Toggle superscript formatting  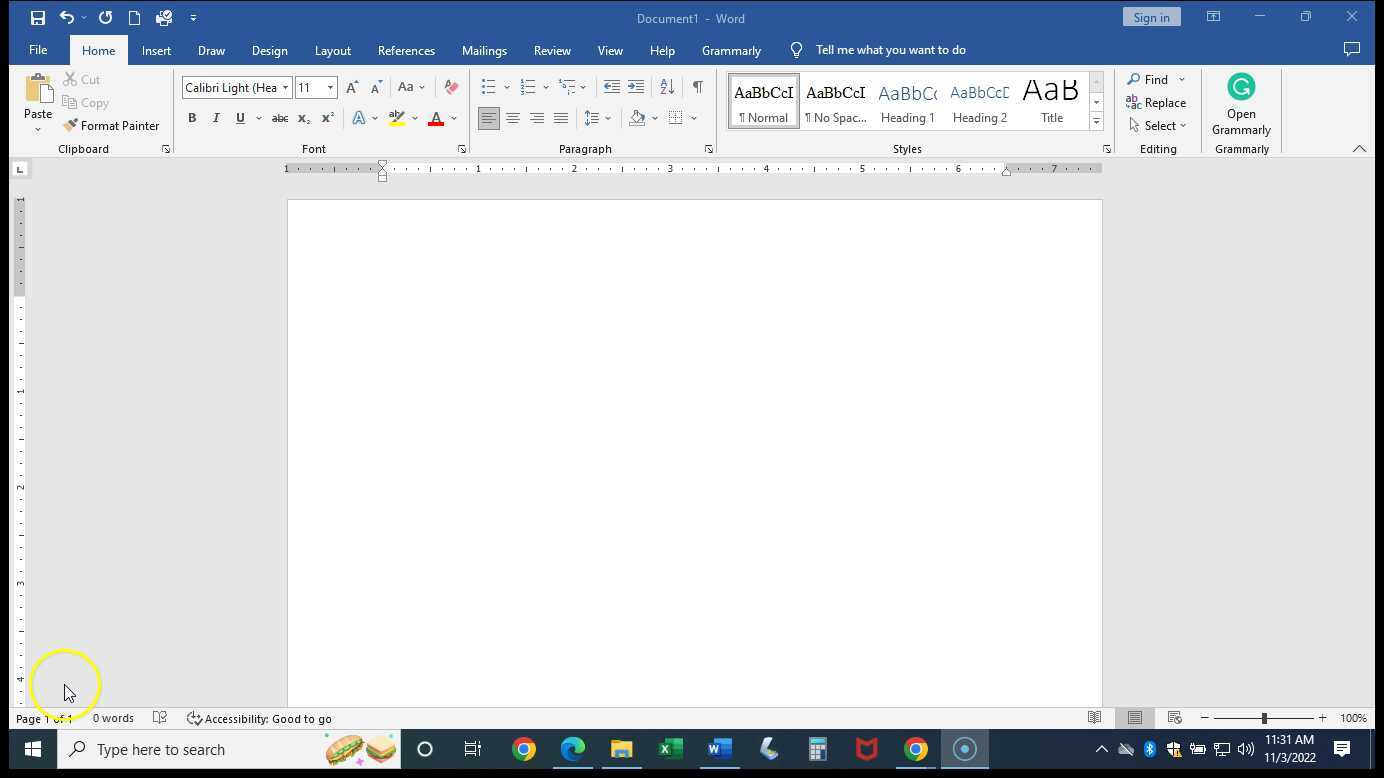pos(327,118)
